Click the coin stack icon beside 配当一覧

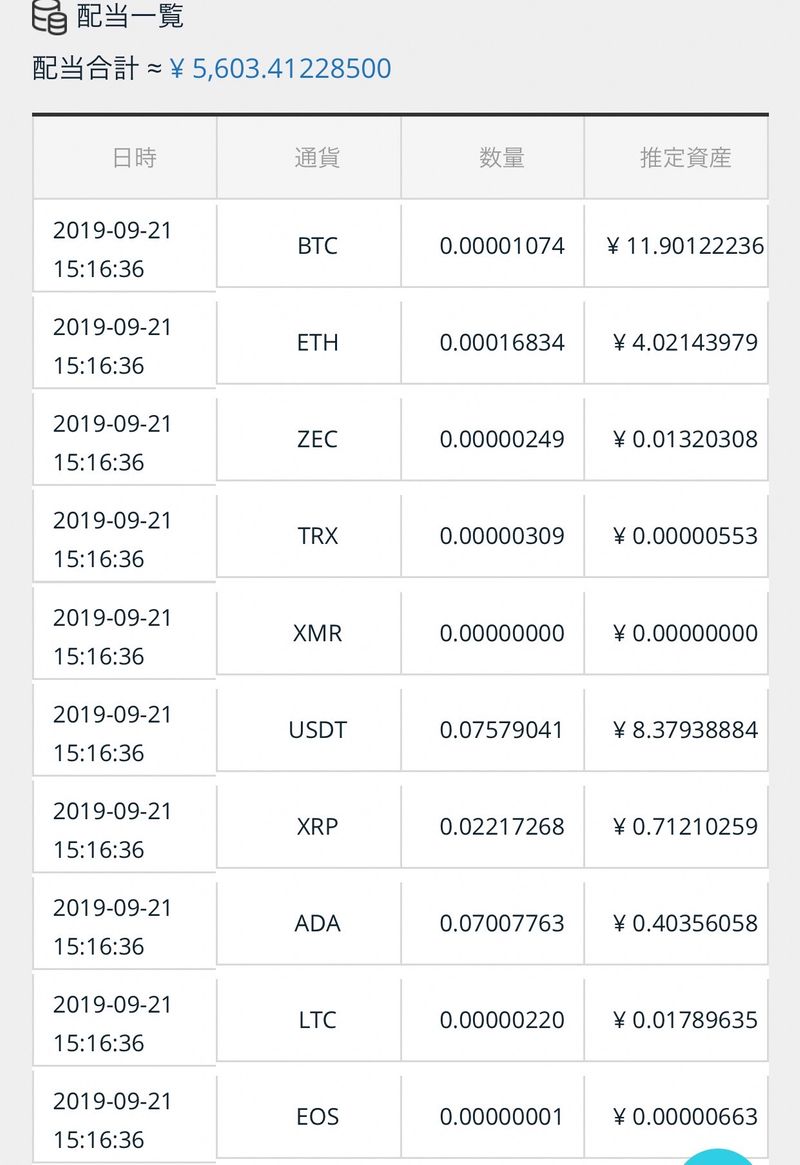point(50,14)
